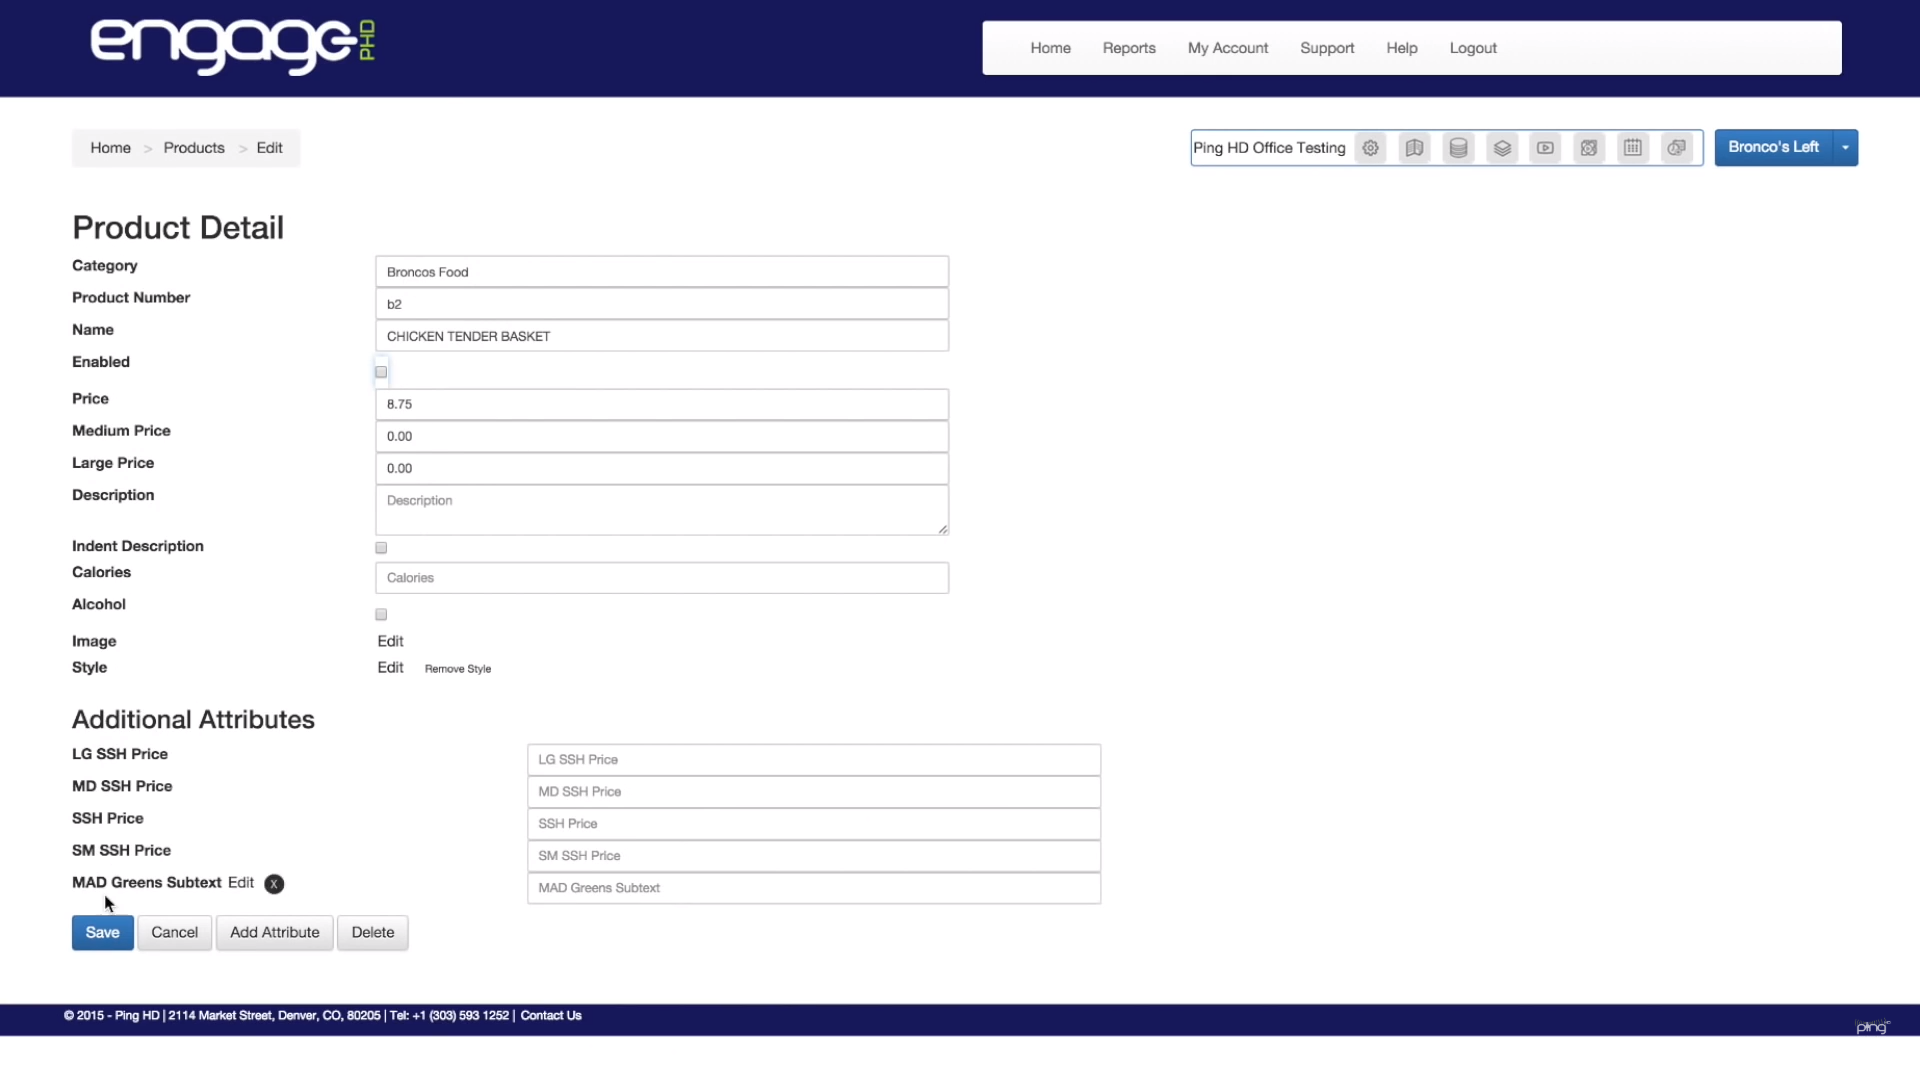This screenshot has width=1920, height=1080.
Task: Open the Reports menu item
Action: [x=1128, y=48]
